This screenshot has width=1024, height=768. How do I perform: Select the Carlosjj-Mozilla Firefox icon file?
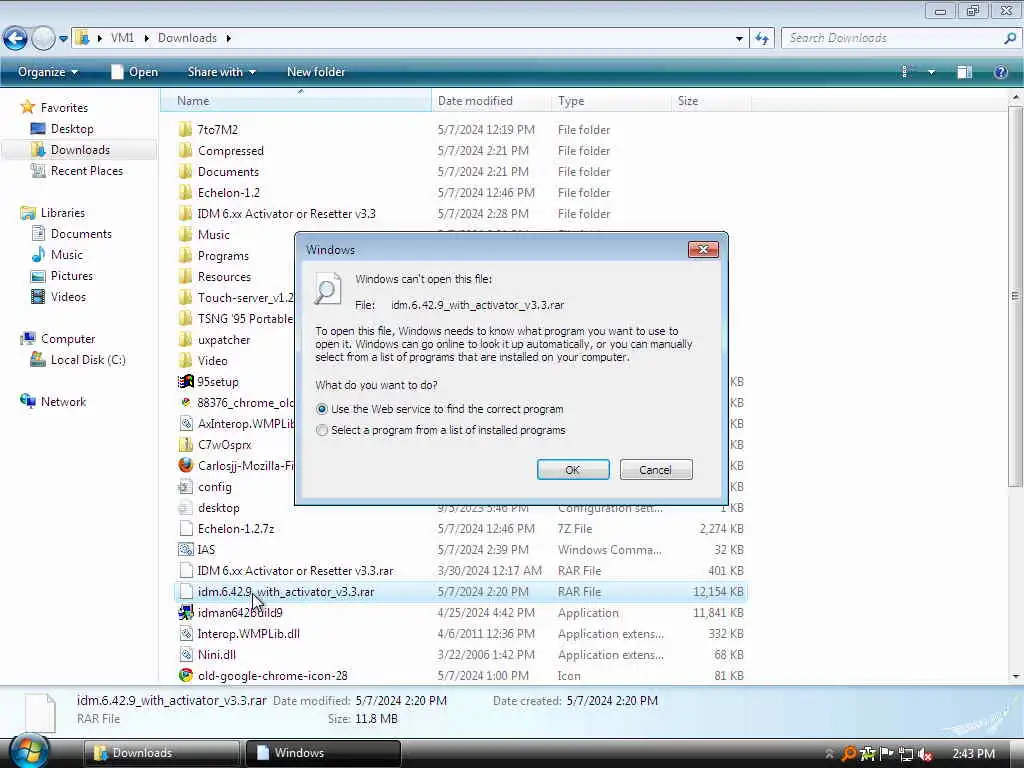click(x=185, y=465)
